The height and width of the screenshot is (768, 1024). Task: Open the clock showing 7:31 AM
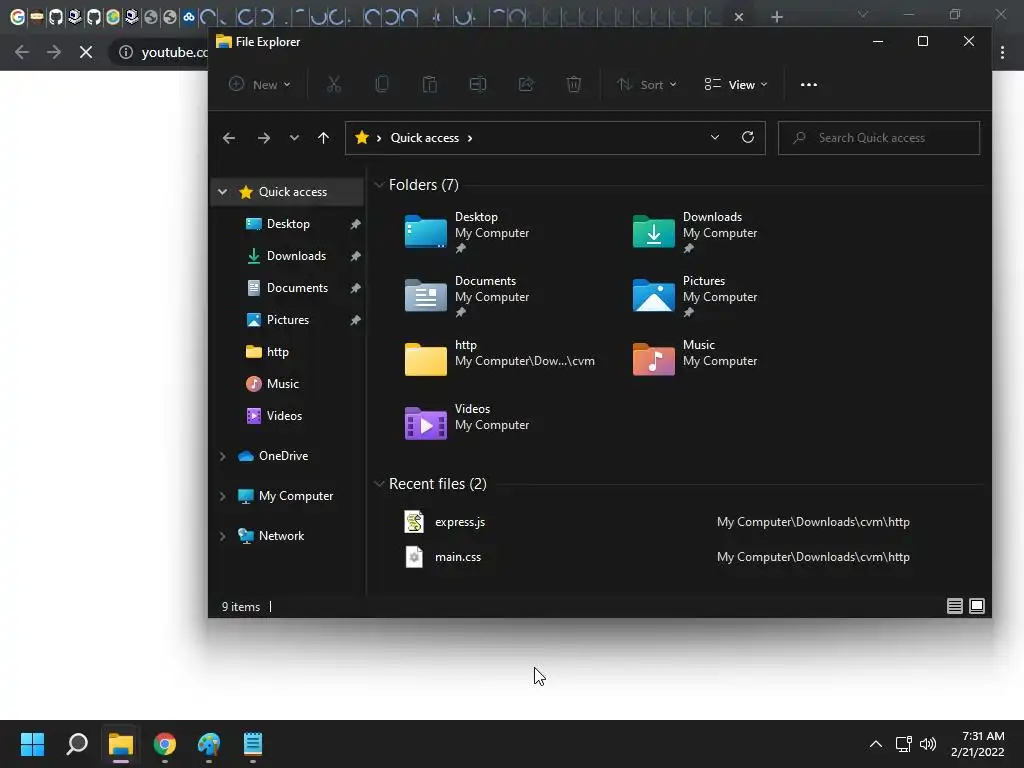(x=978, y=744)
